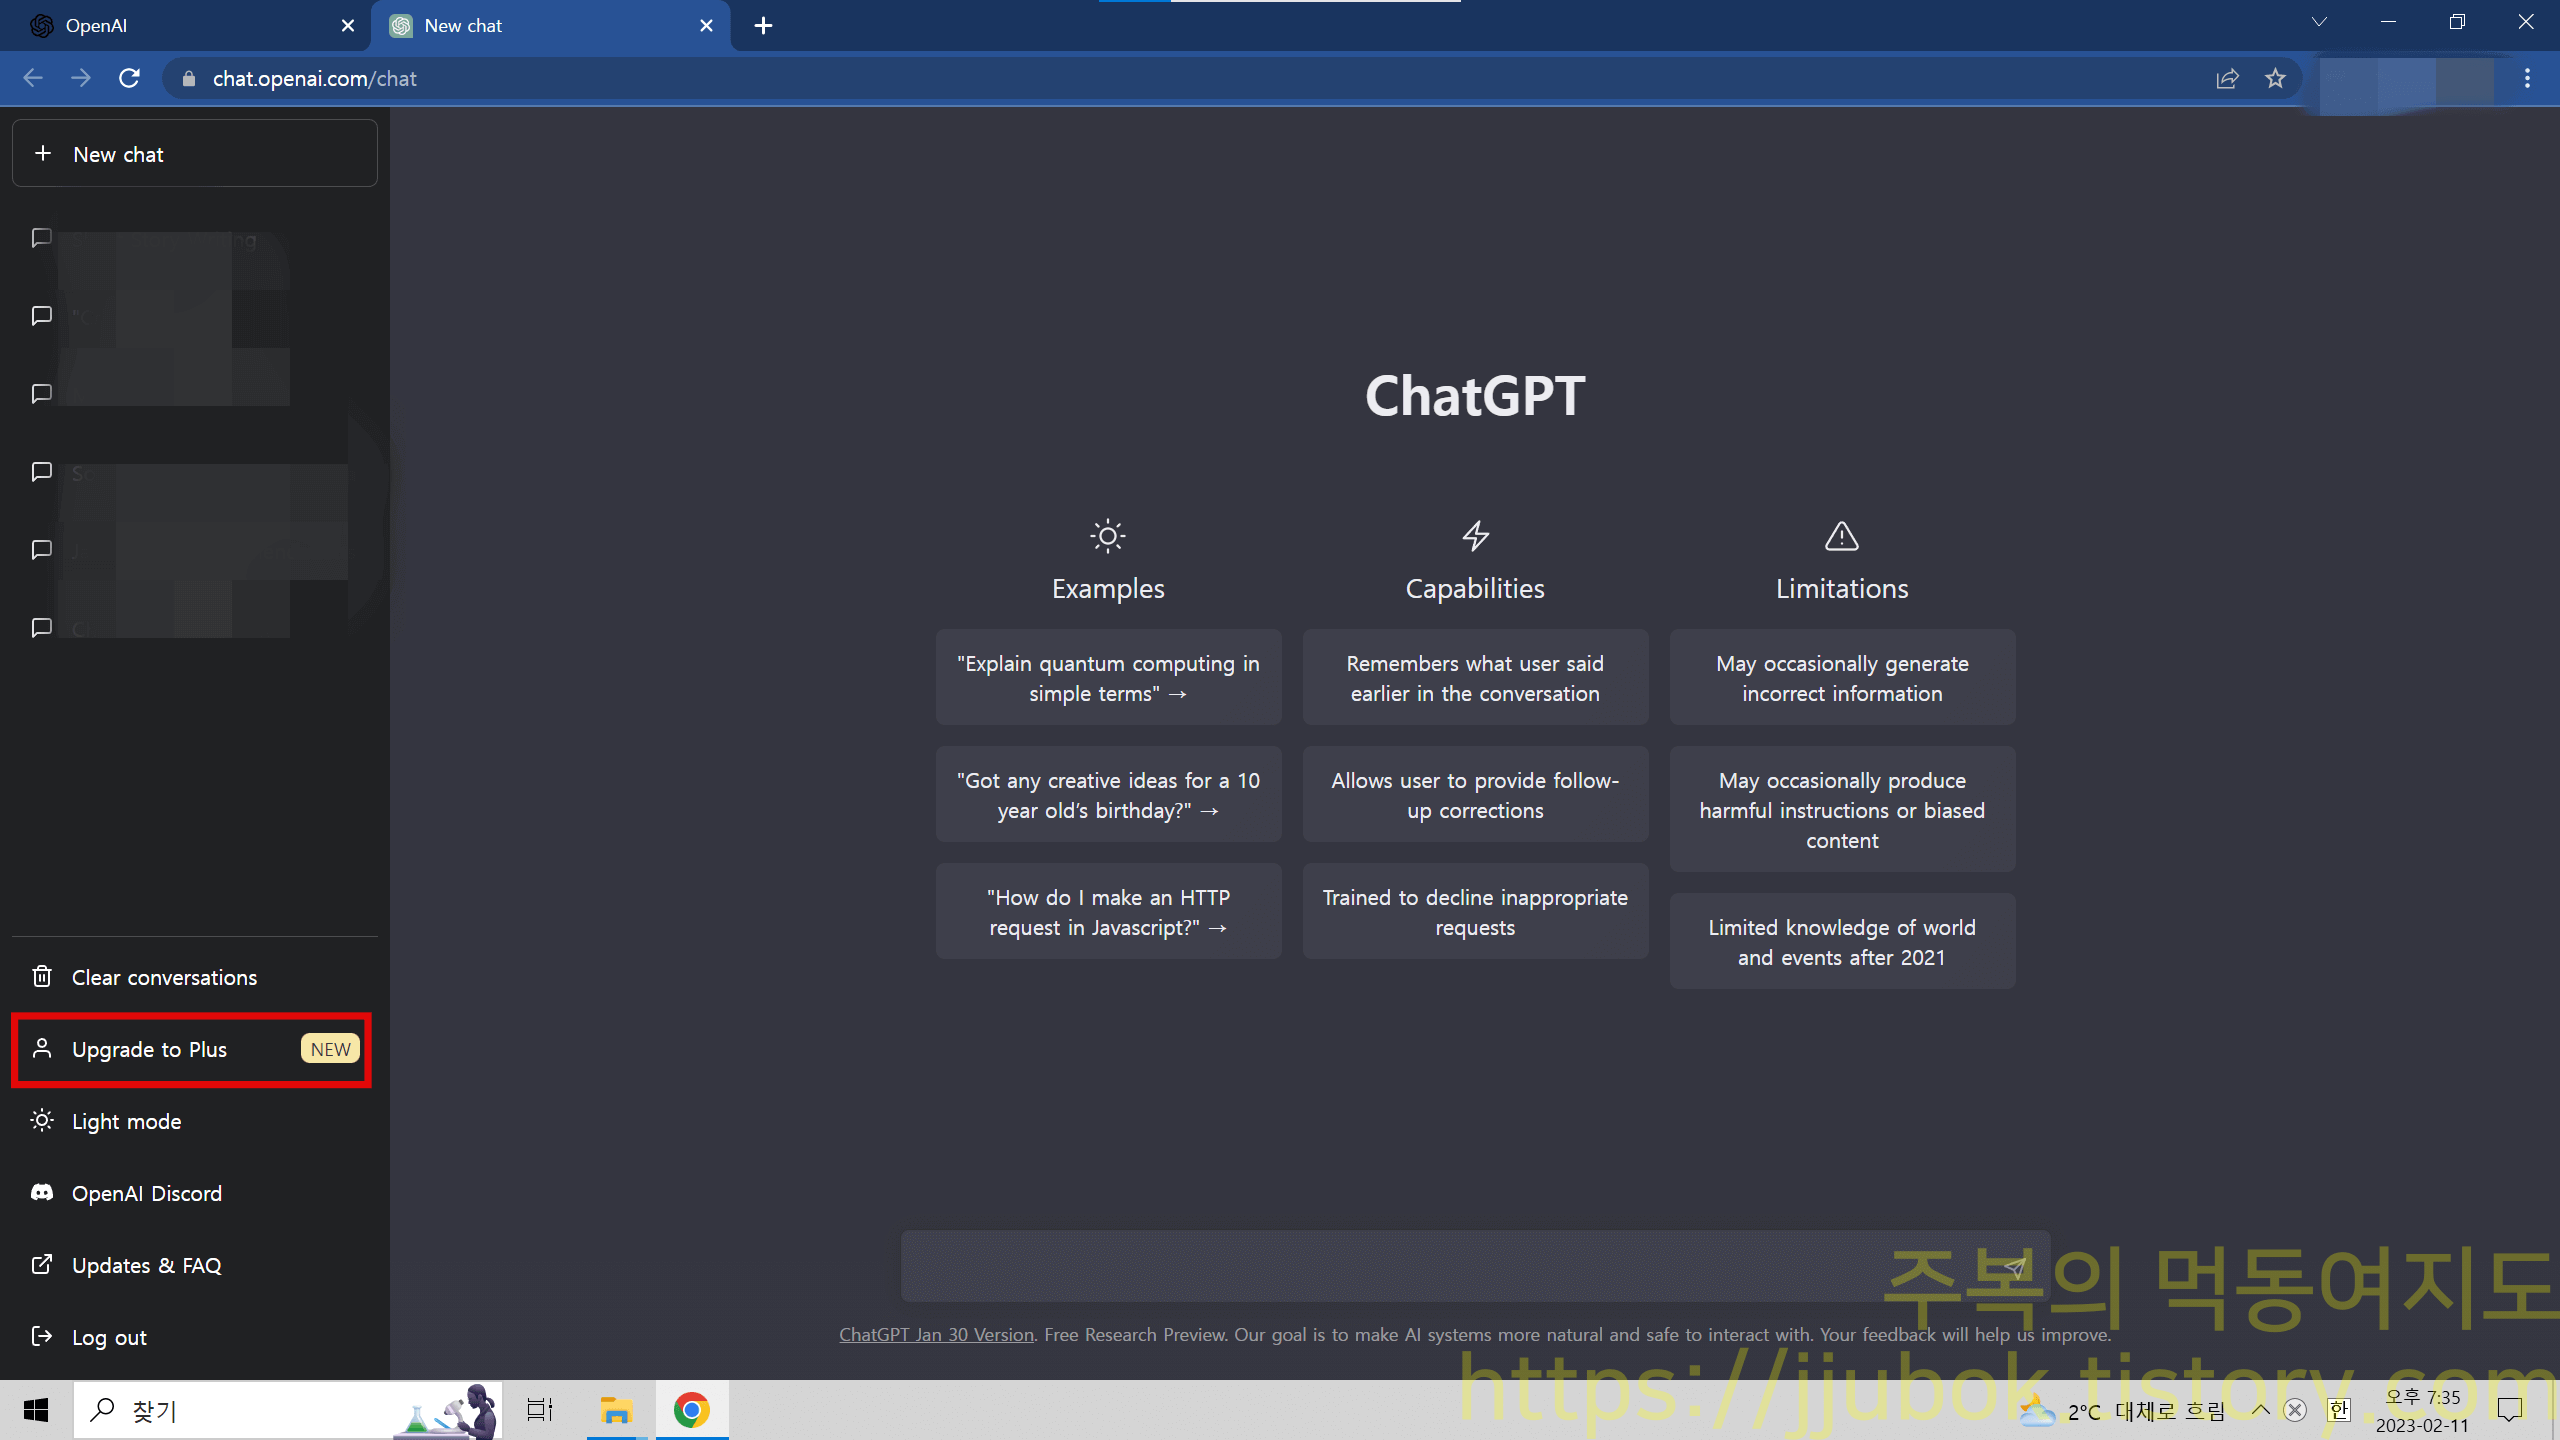Click the page reload icon

tap(129, 78)
